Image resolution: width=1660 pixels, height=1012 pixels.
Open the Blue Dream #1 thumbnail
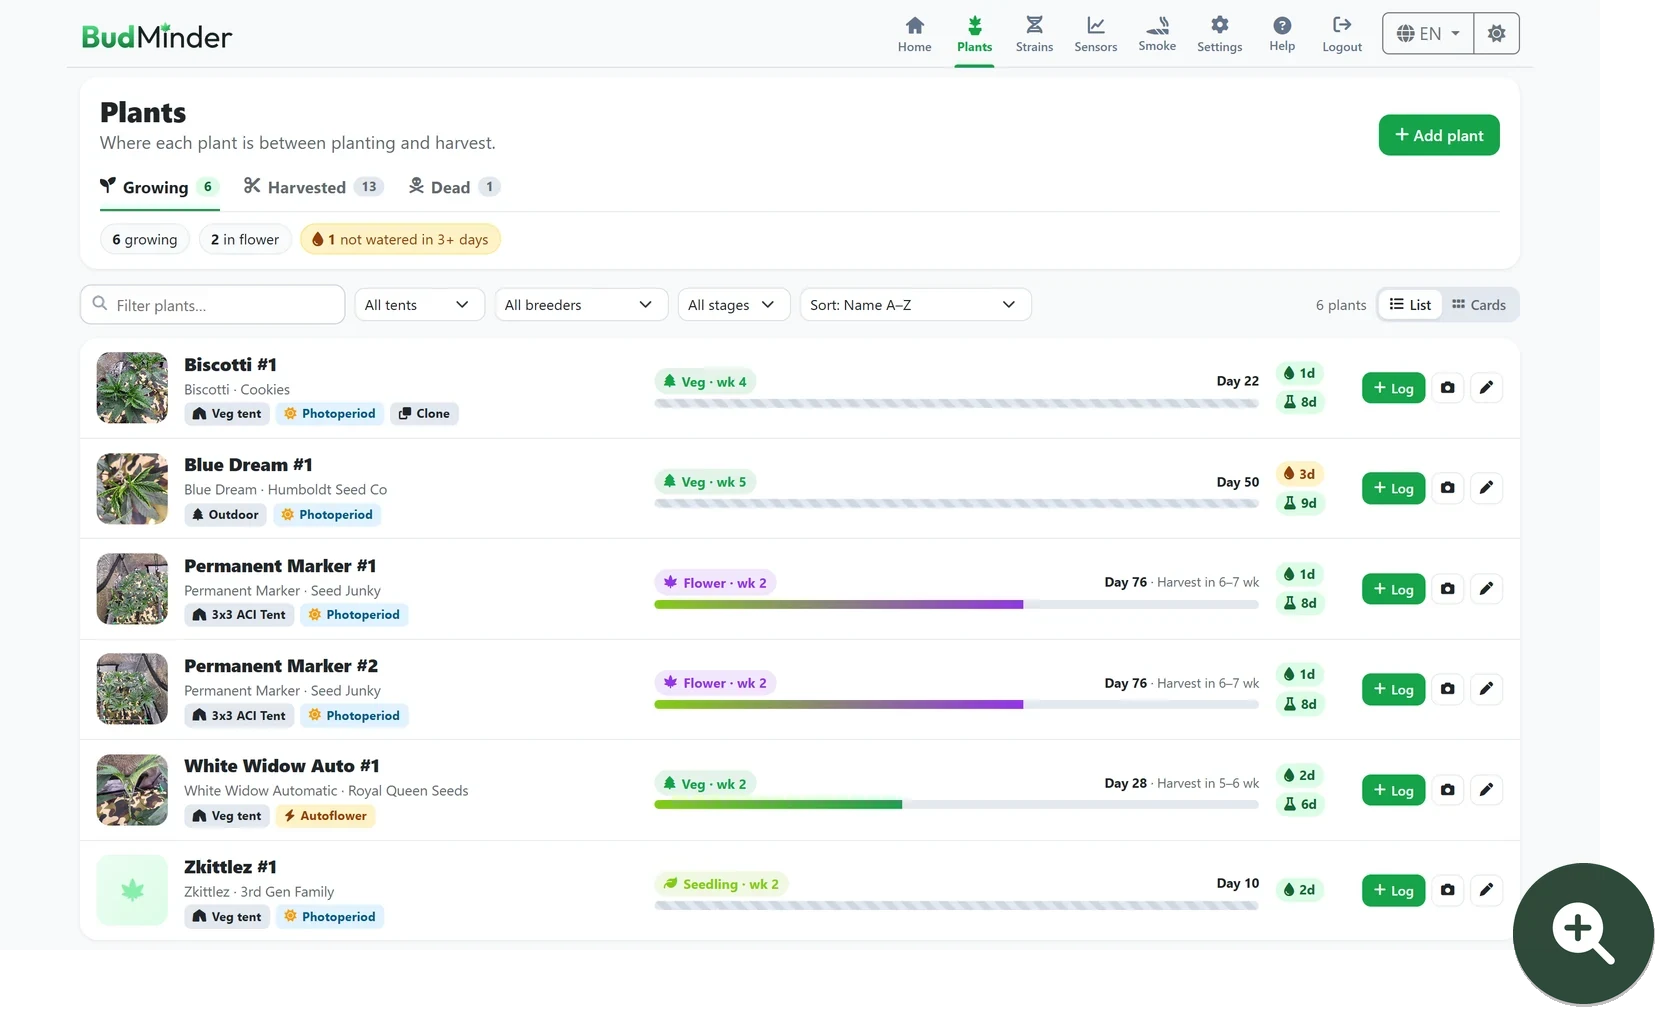[132, 489]
